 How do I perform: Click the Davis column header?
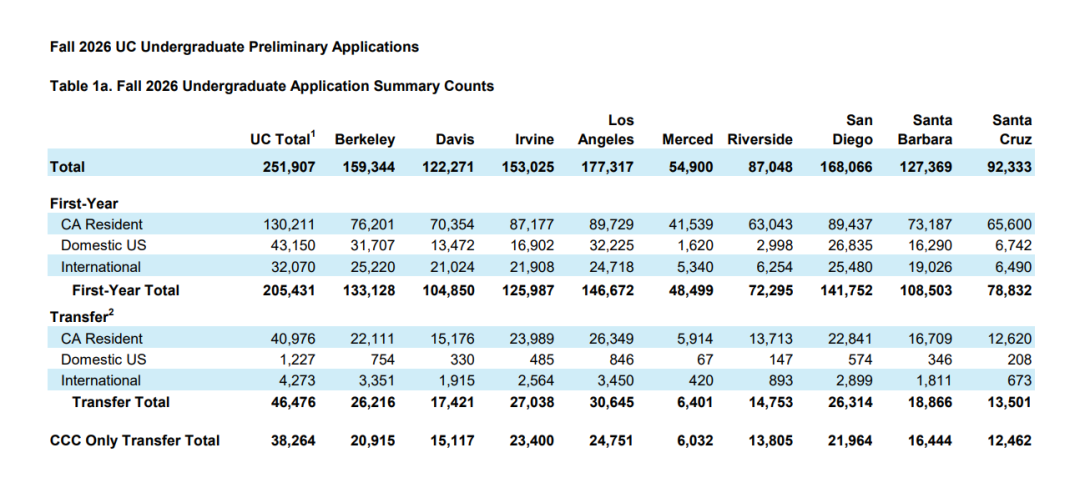(x=454, y=140)
